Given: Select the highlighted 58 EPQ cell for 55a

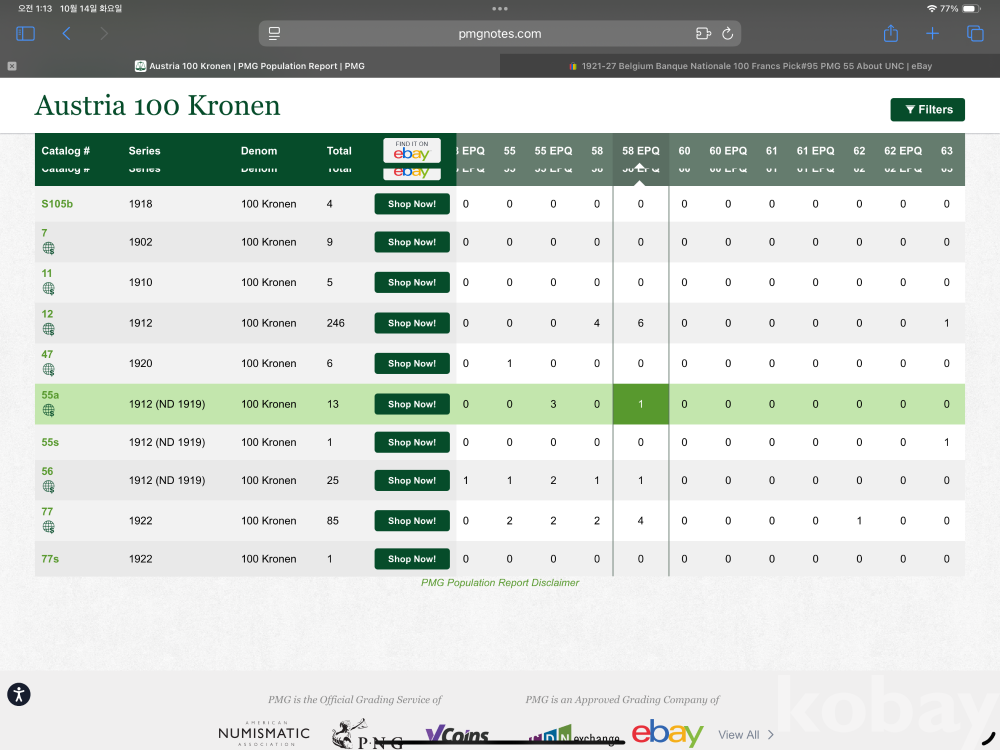Looking at the screenshot, I should 641,404.
